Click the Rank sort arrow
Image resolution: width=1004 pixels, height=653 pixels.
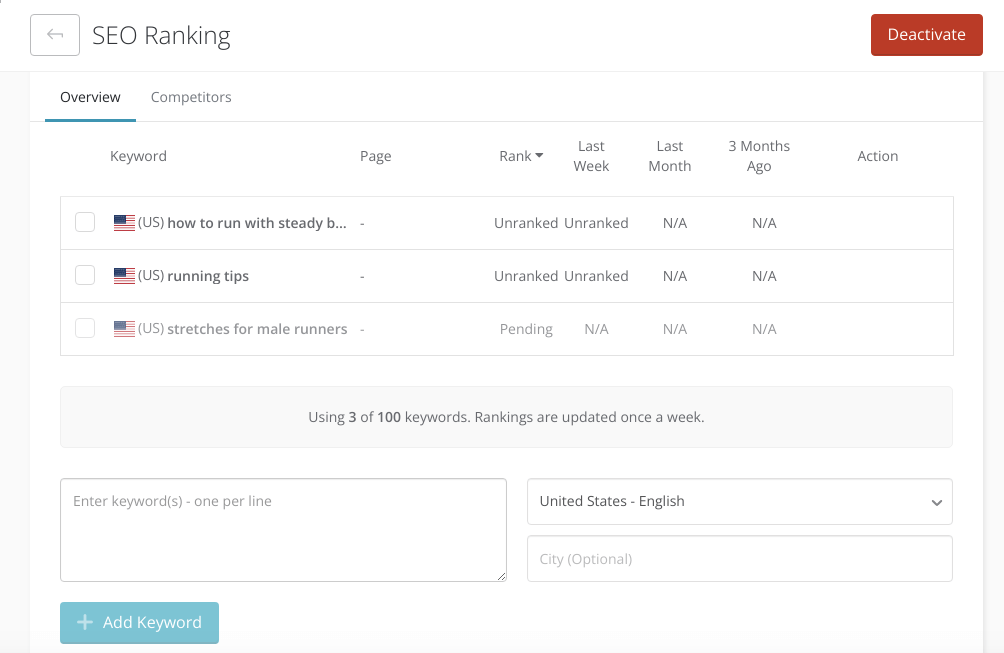click(539, 156)
